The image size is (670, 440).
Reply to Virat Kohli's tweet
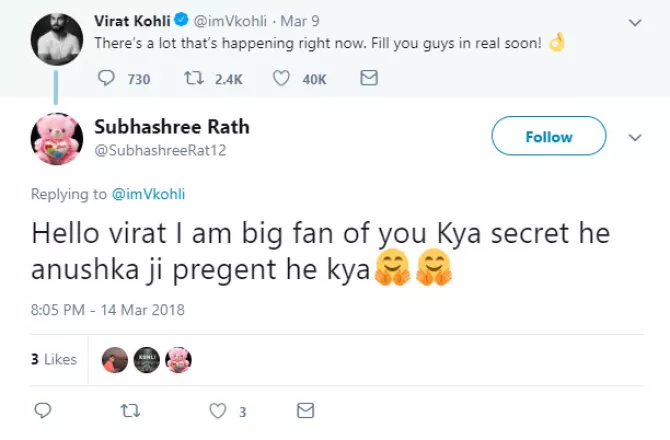pos(107,79)
